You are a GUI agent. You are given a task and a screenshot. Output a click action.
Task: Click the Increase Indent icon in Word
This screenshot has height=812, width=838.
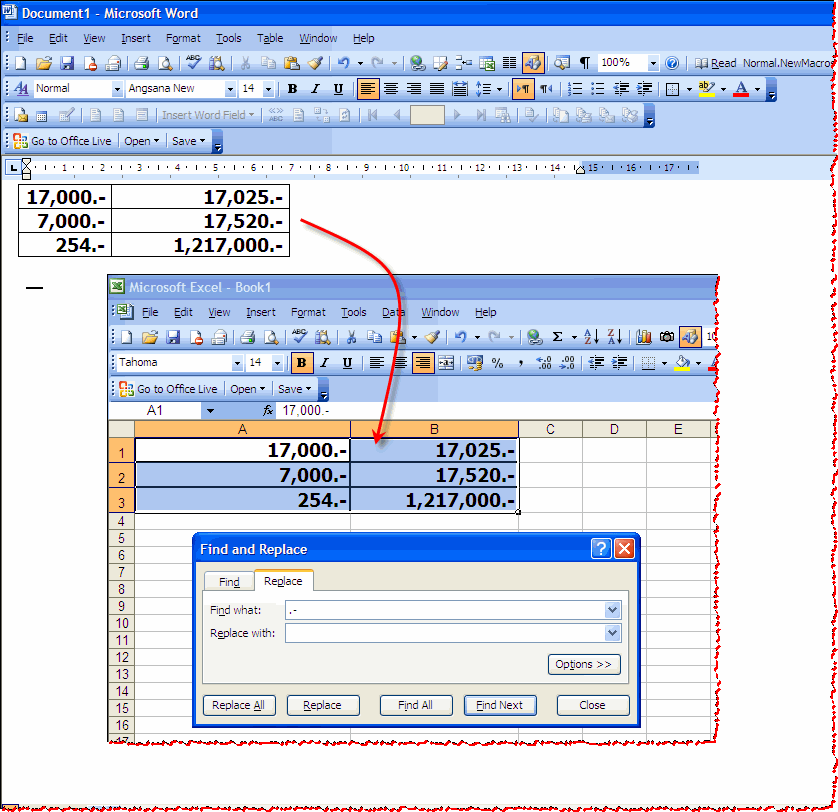click(645, 89)
